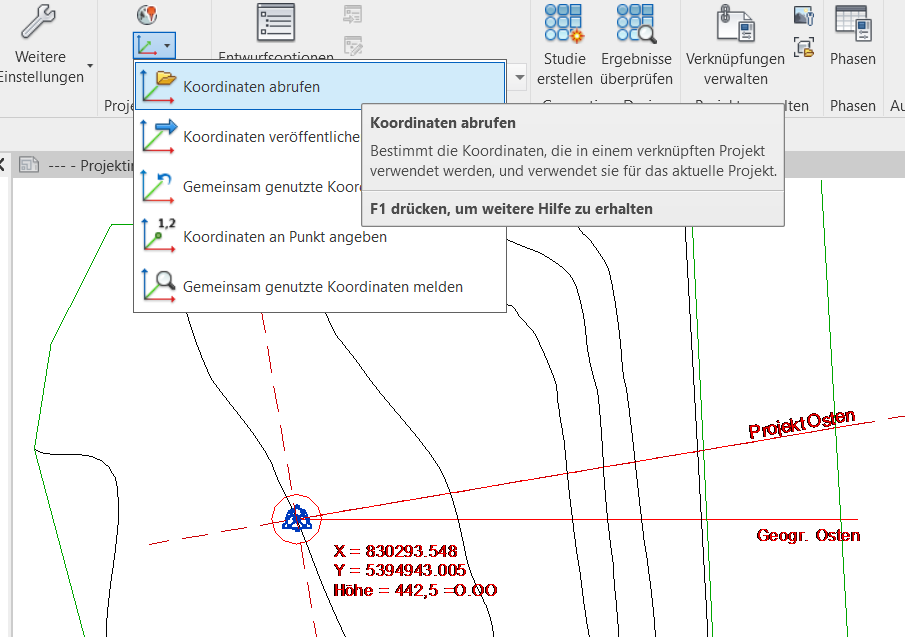Choose Gemeinsam genutzte Koordinaten melden

pos(322,287)
